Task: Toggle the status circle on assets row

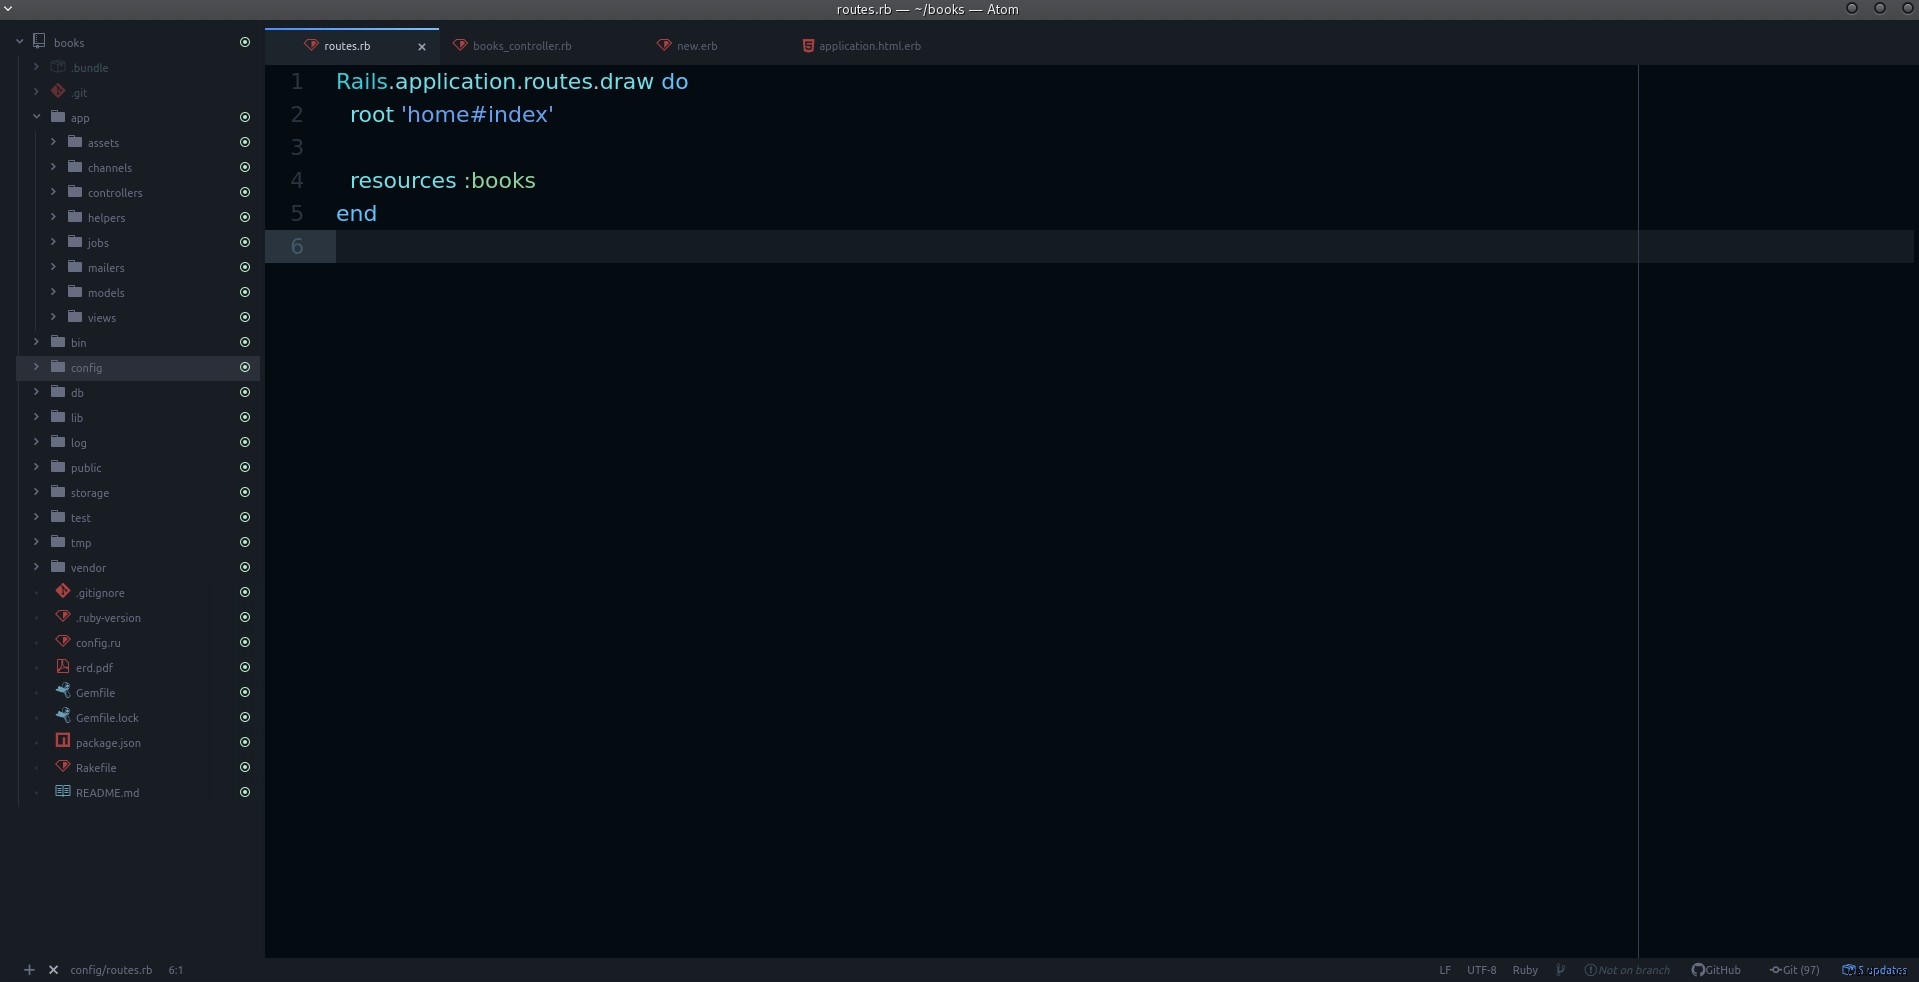Action: coord(245,142)
